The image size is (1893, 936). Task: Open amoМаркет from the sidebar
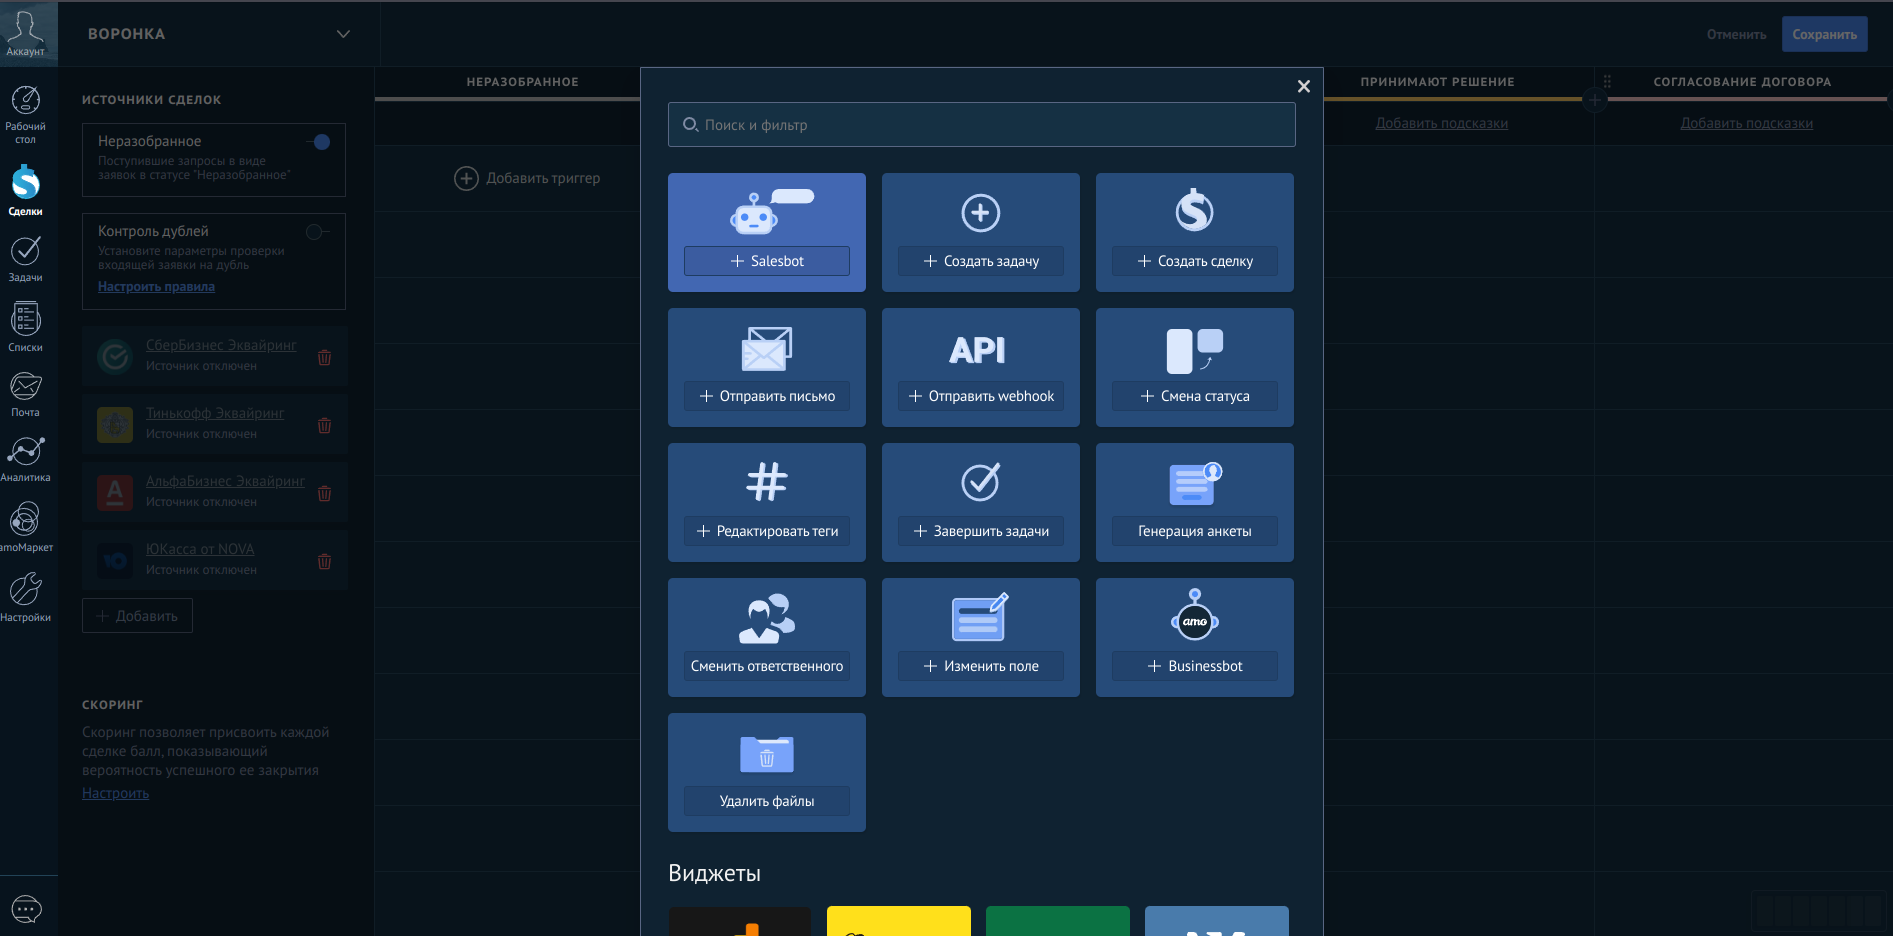(25, 527)
